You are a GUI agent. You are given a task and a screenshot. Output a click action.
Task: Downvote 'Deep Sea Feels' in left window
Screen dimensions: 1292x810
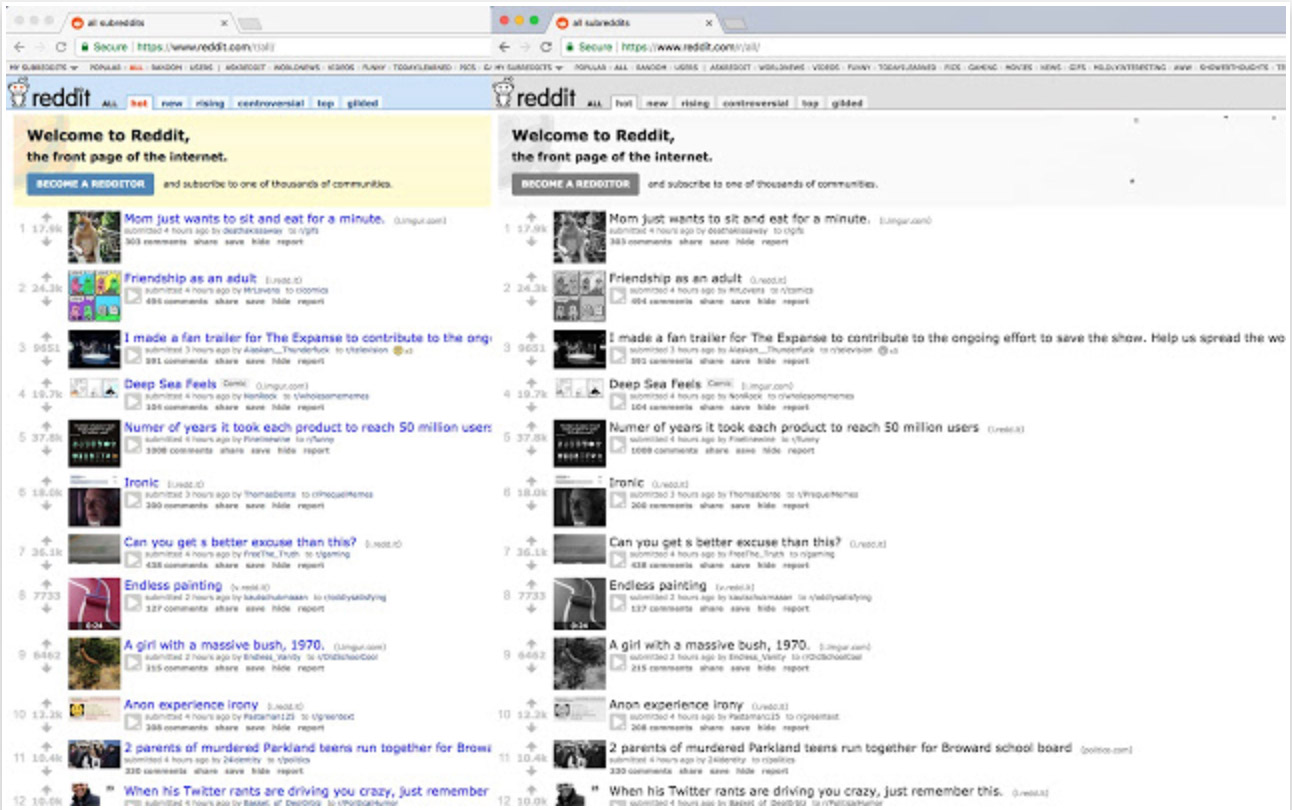[46, 406]
